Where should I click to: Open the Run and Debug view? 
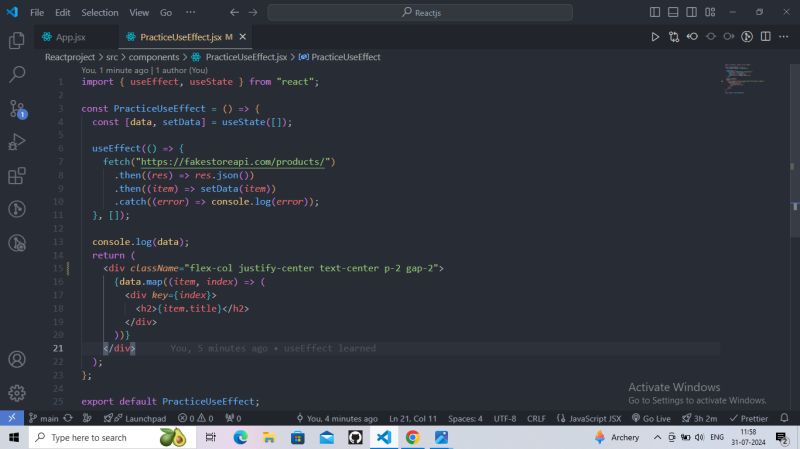click(x=16, y=142)
